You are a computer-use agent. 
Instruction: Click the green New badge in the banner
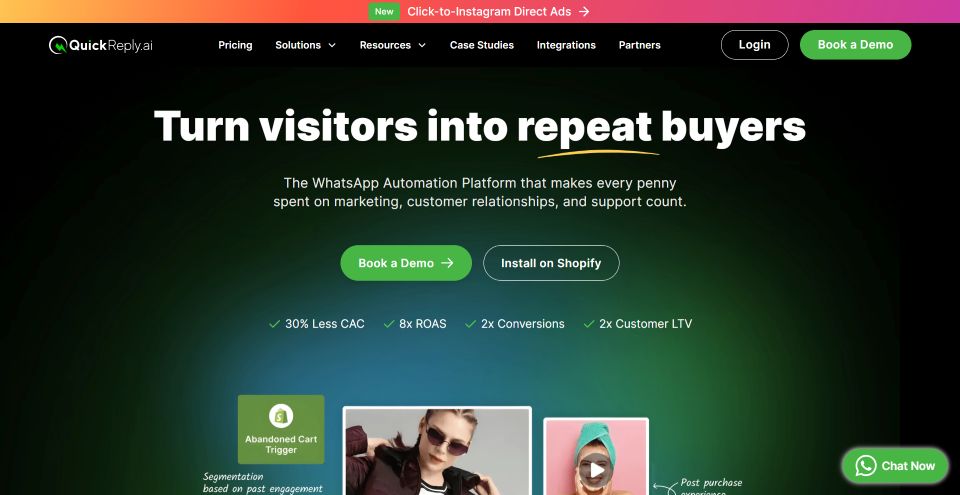(384, 12)
